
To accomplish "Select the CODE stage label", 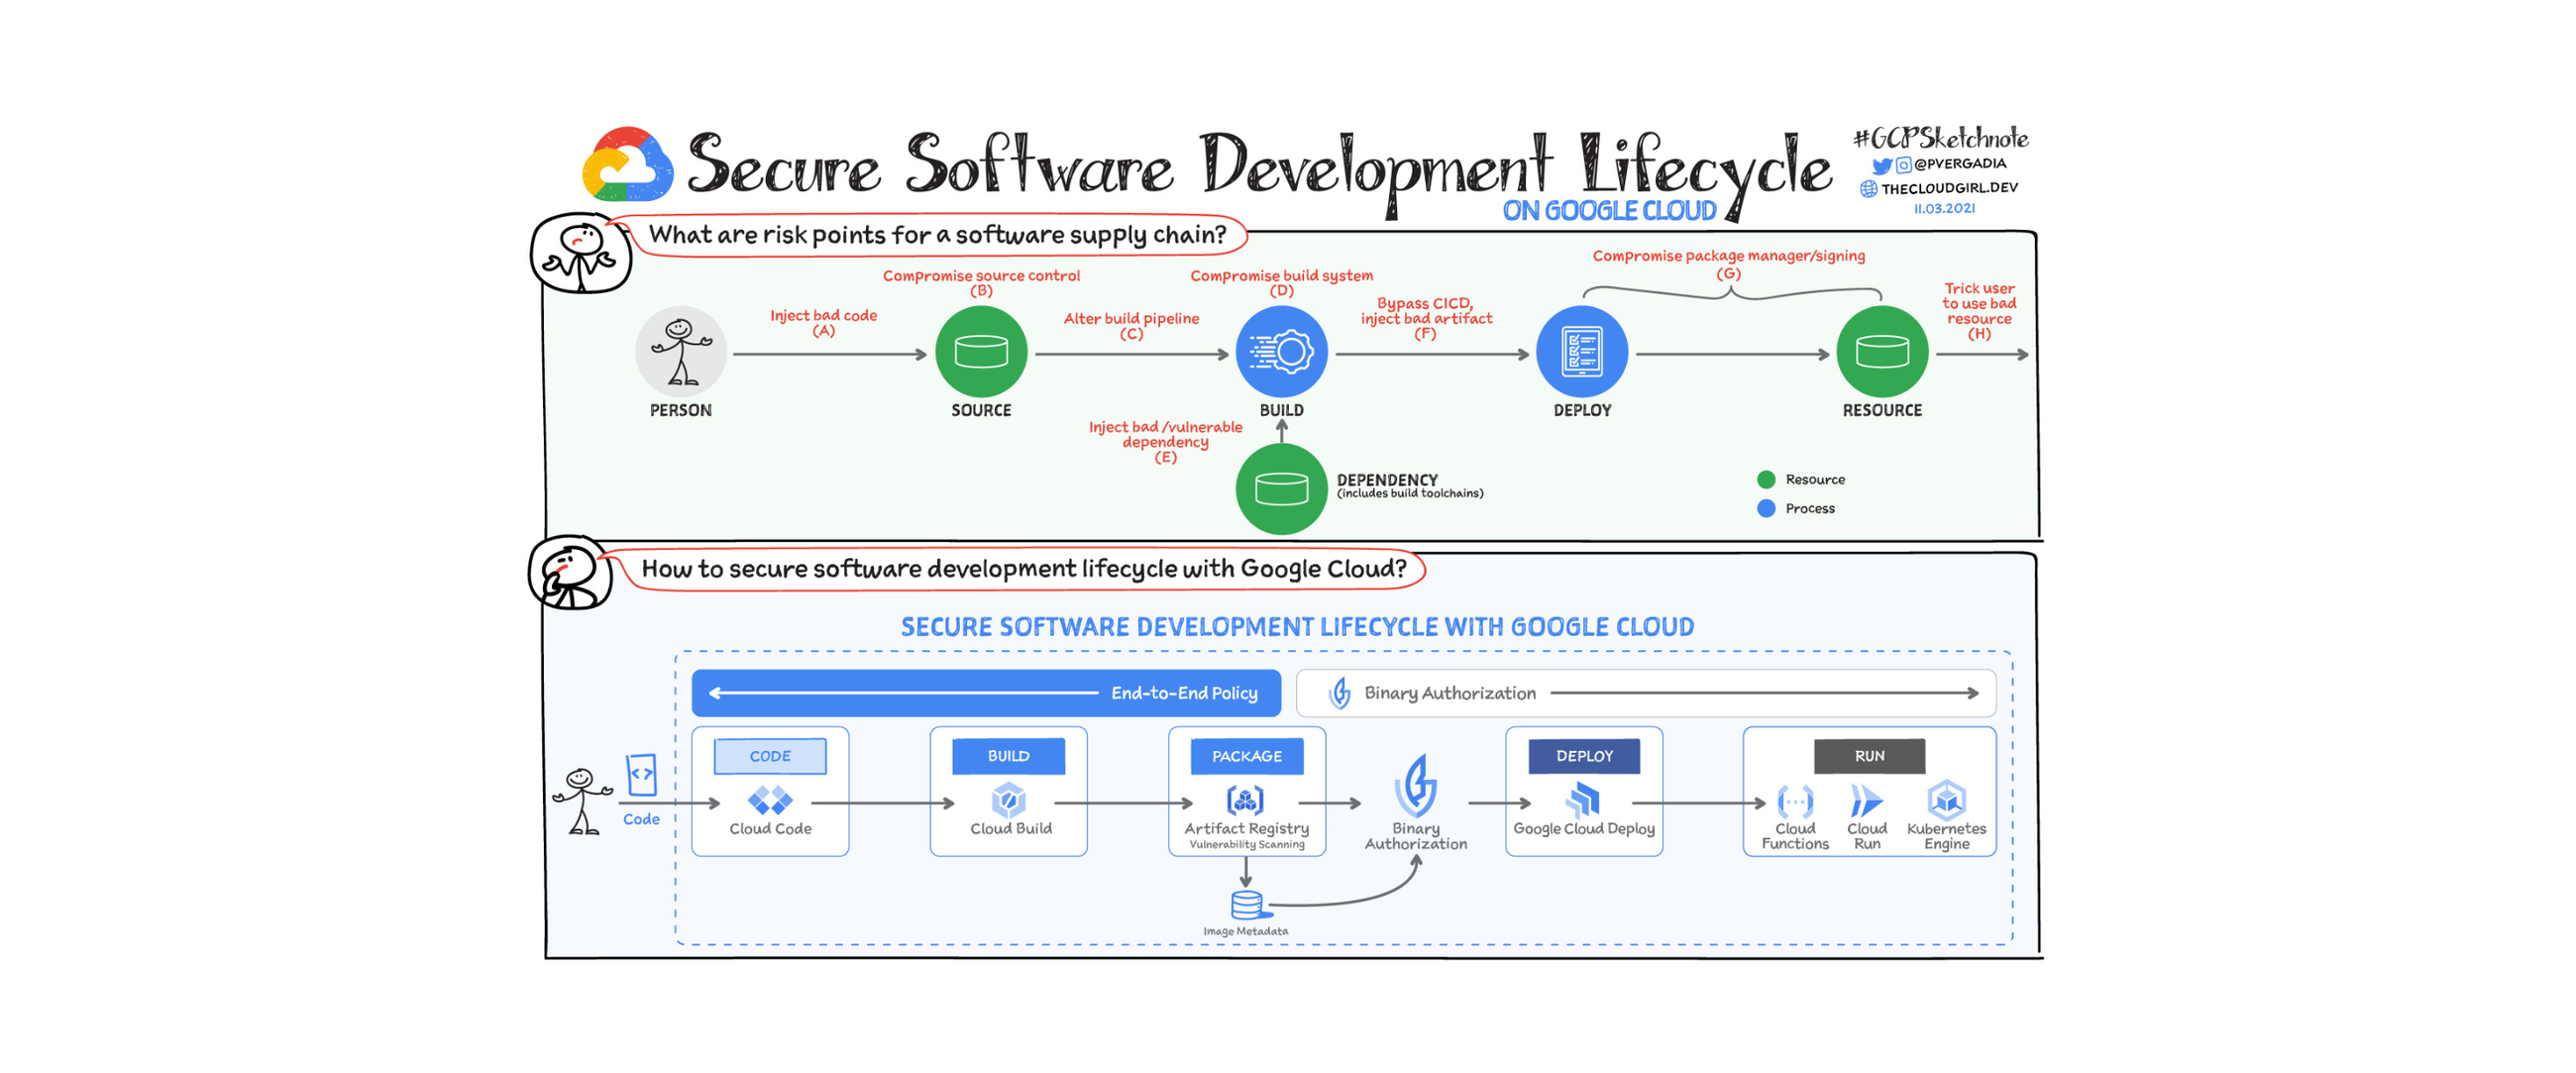I will (770, 756).
